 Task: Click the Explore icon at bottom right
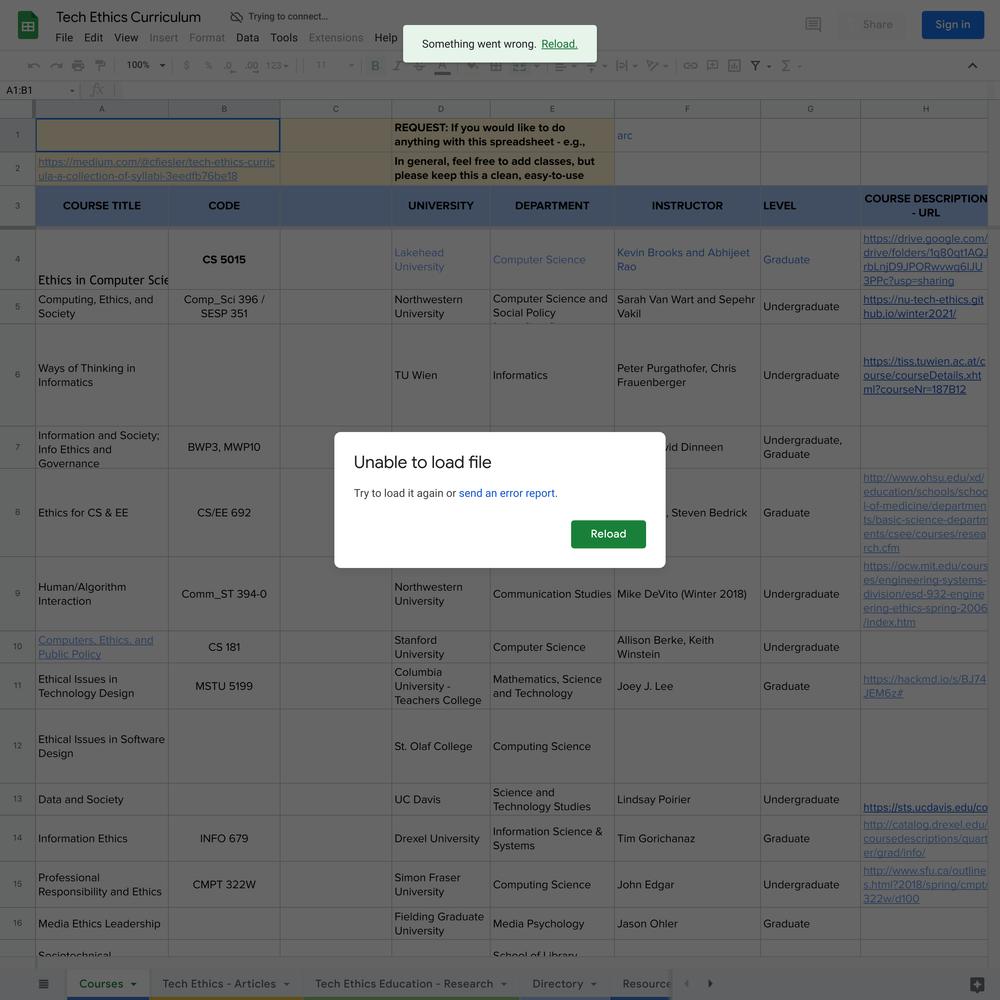click(976, 984)
